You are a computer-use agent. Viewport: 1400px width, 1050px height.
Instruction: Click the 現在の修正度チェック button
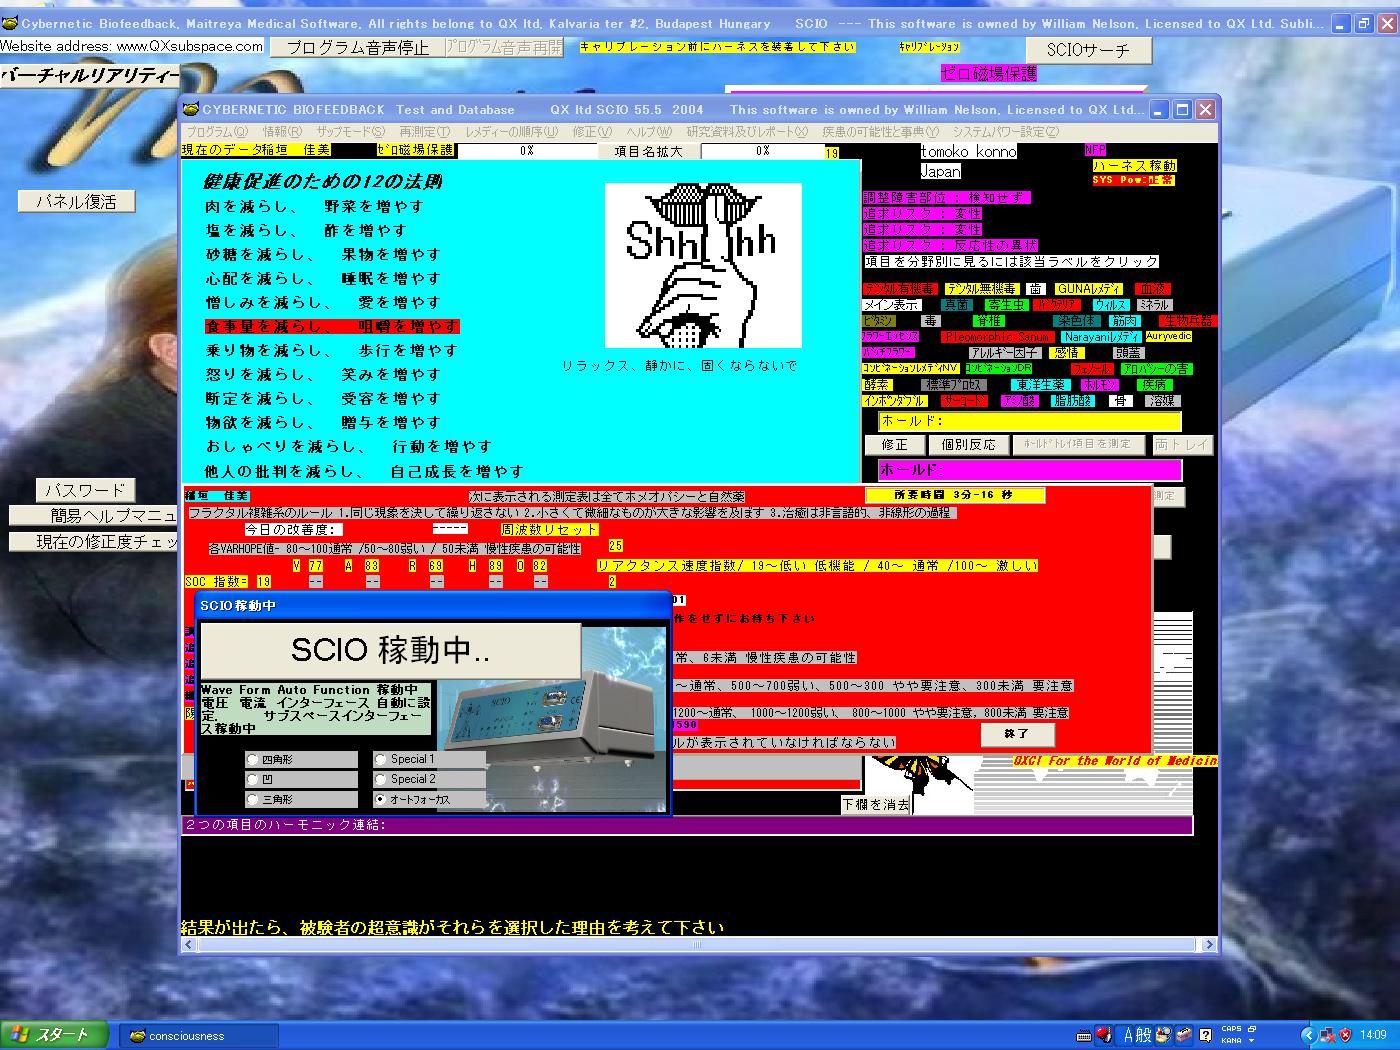pyautogui.click(x=94, y=541)
